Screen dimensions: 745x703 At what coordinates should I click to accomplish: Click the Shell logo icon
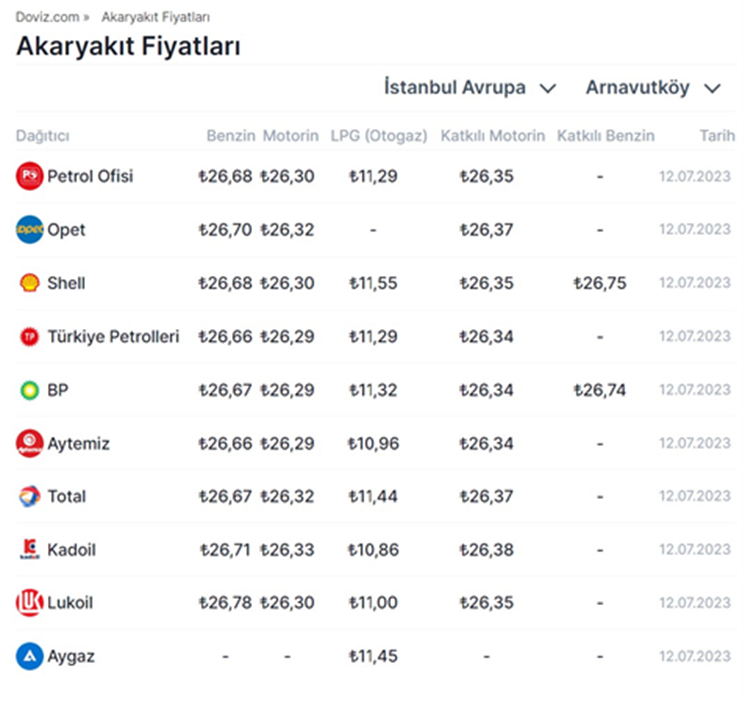click(30, 283)
